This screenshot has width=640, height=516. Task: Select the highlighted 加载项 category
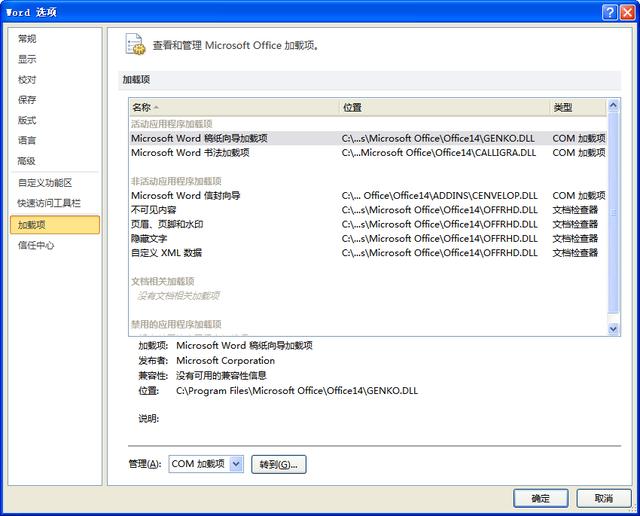point(55,225)
